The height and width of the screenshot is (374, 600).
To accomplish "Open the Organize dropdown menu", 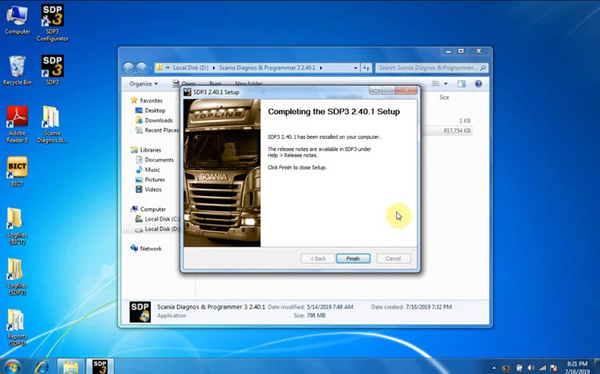I will [143, 83].
